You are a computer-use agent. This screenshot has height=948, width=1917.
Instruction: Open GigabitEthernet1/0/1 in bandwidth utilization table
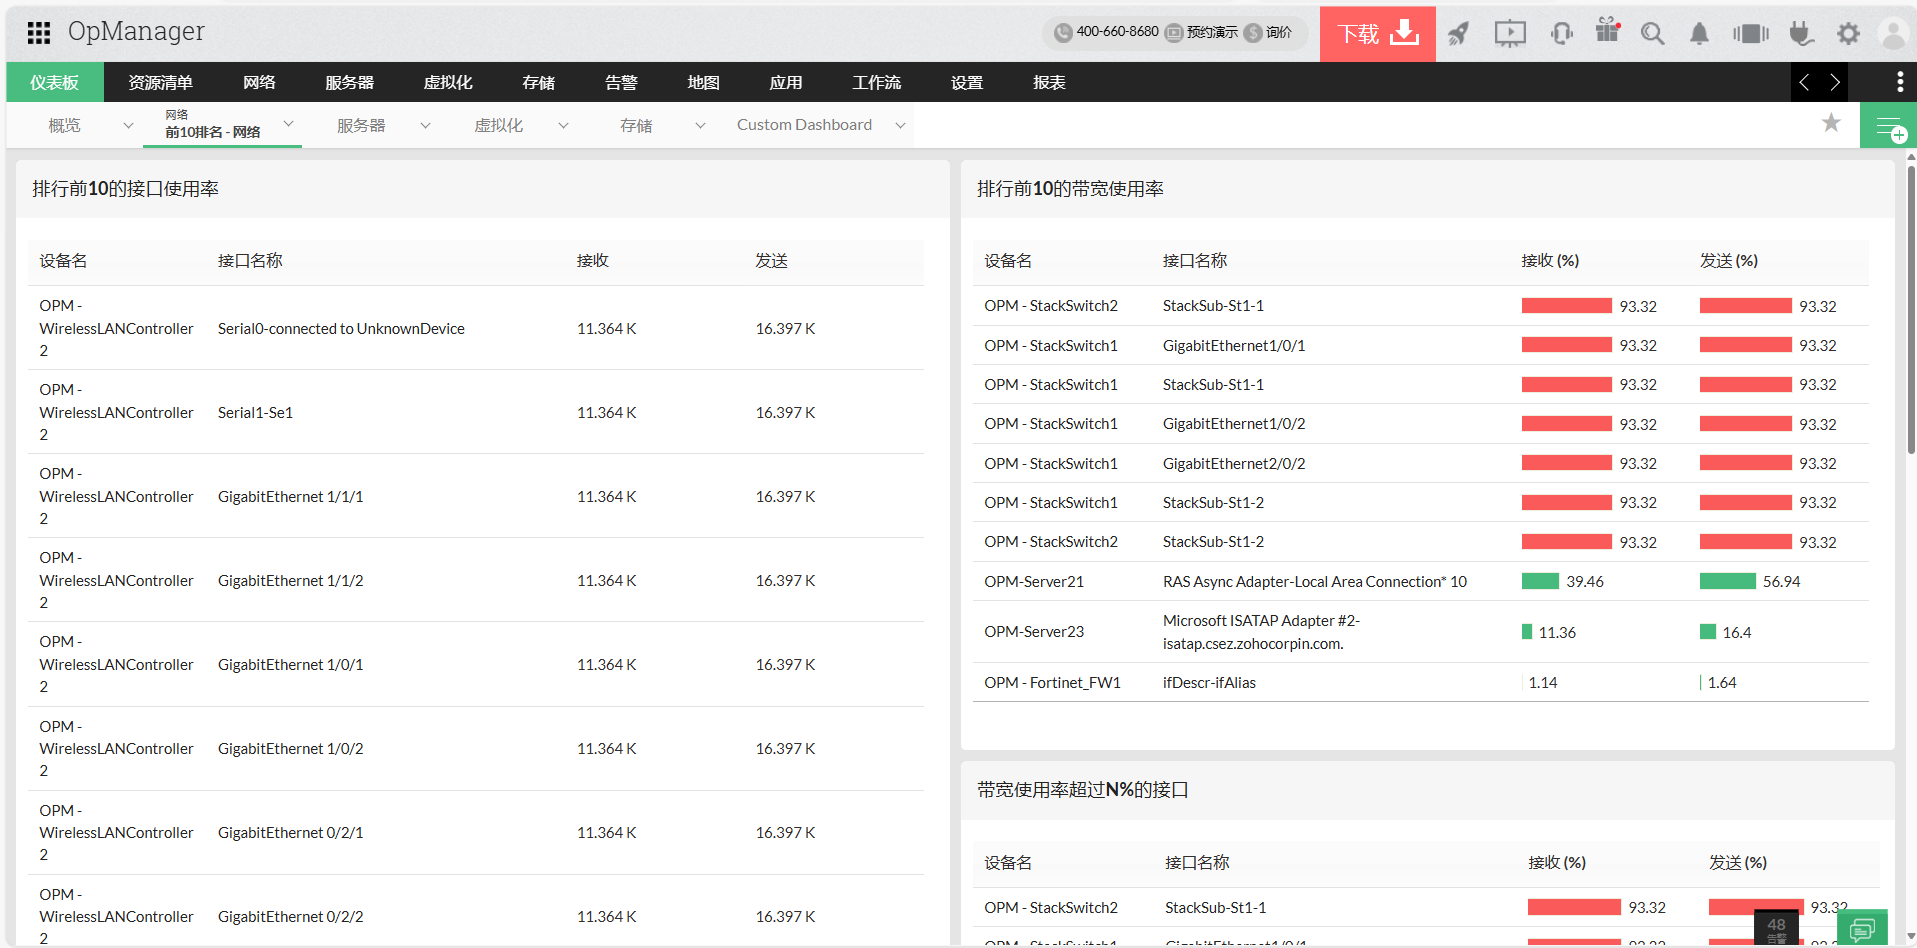(x=1234, y=345)
